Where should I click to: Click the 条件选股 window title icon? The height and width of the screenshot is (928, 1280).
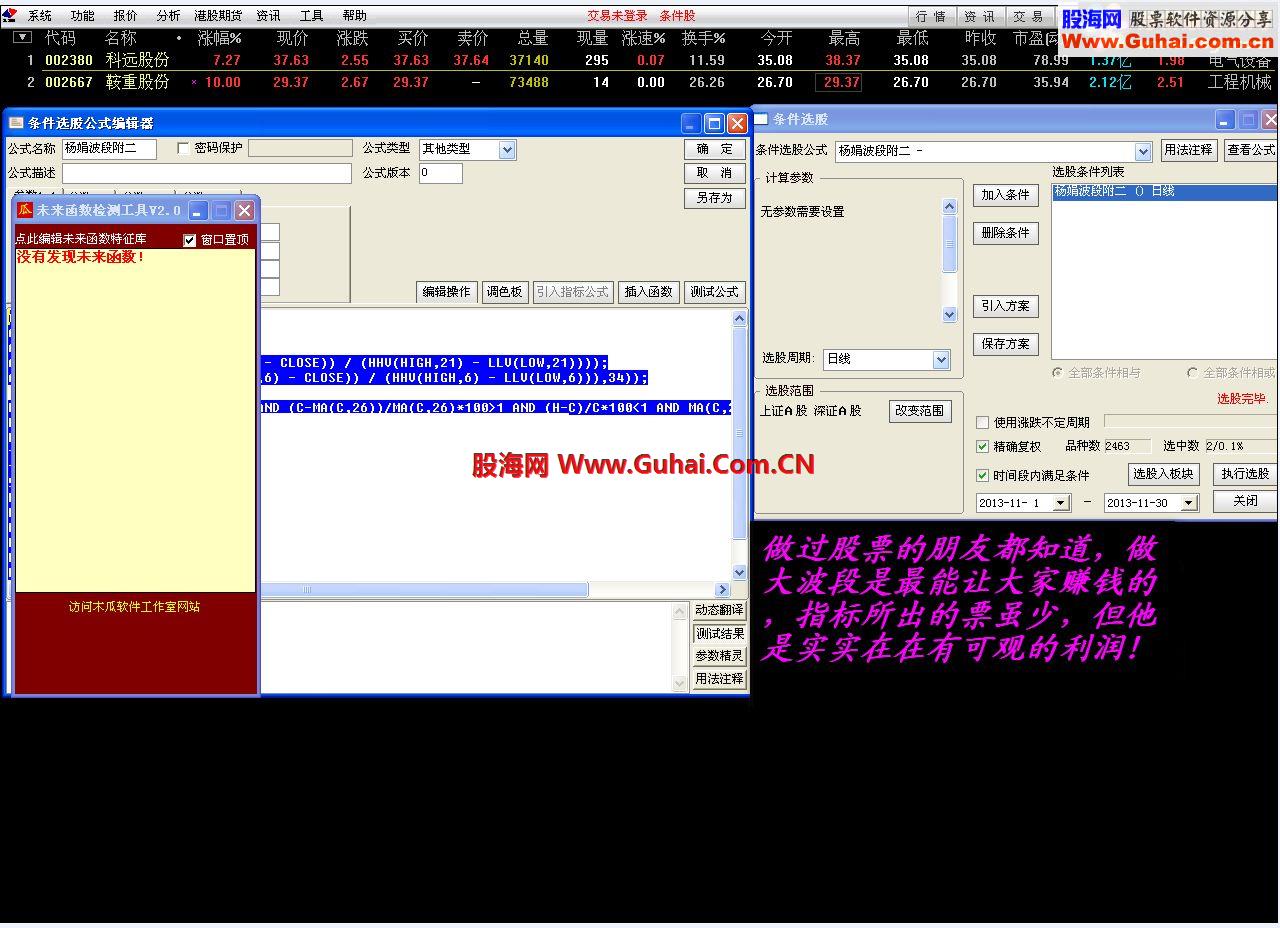761,119
